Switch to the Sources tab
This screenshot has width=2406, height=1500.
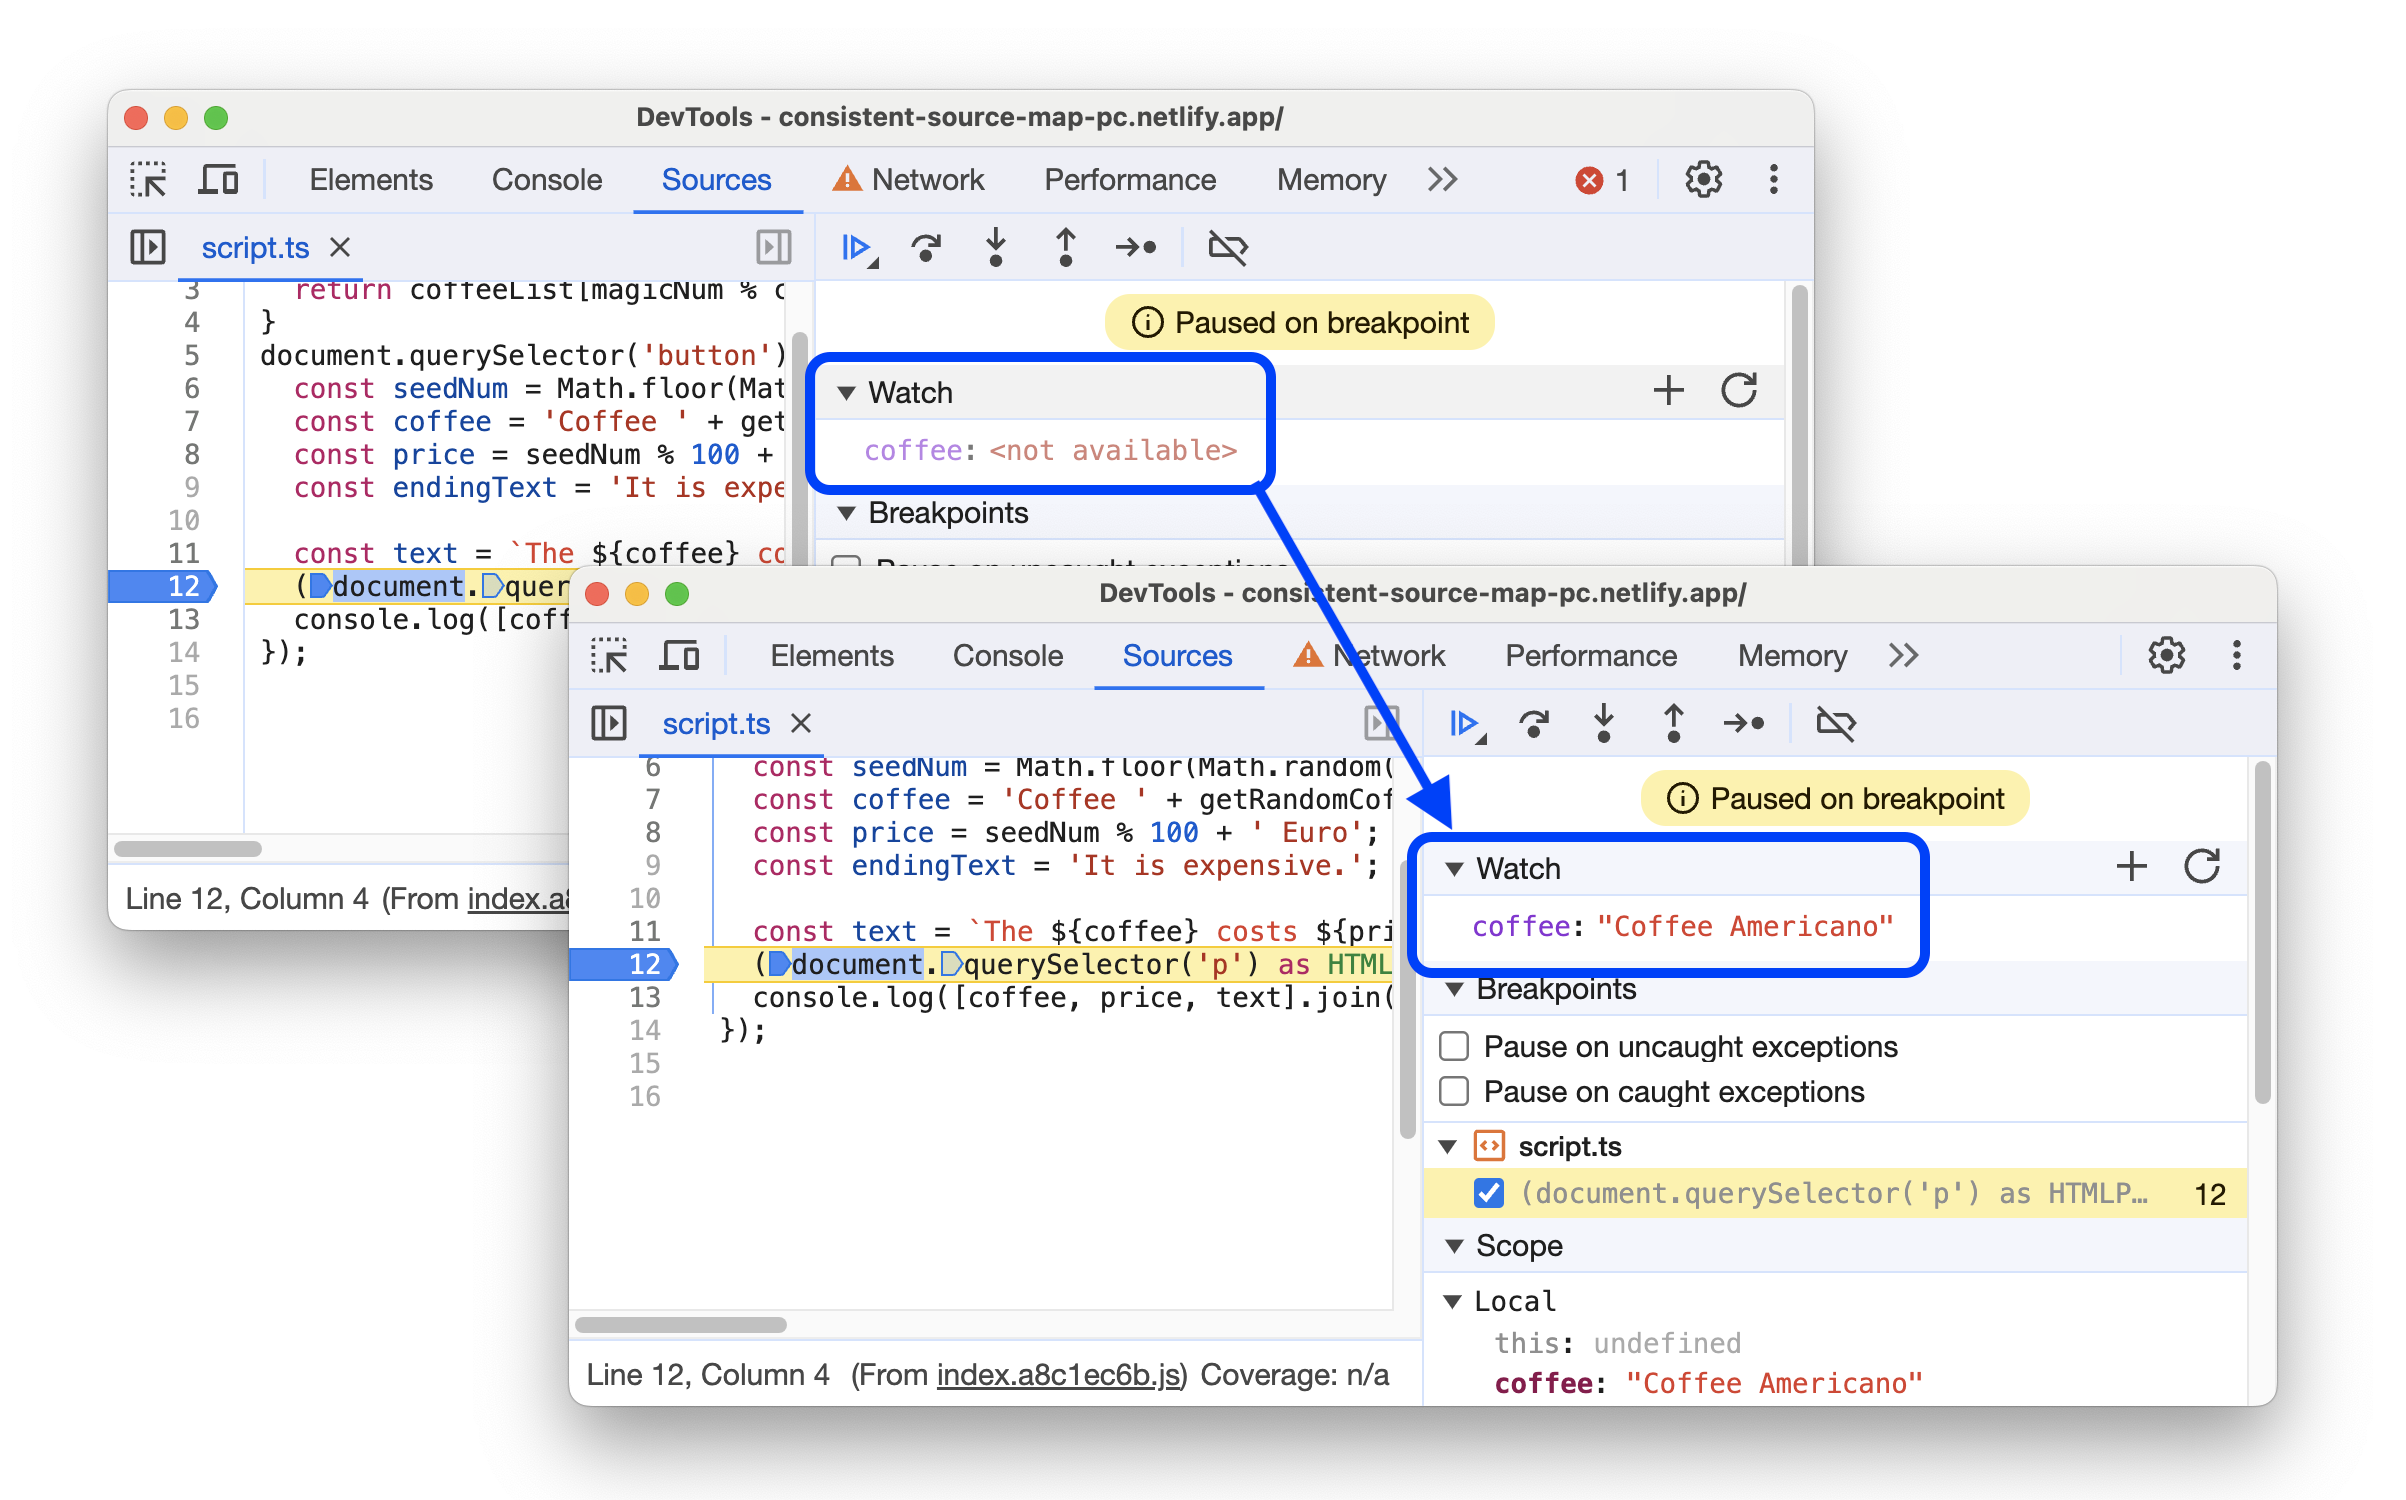tap(1176, 657)
